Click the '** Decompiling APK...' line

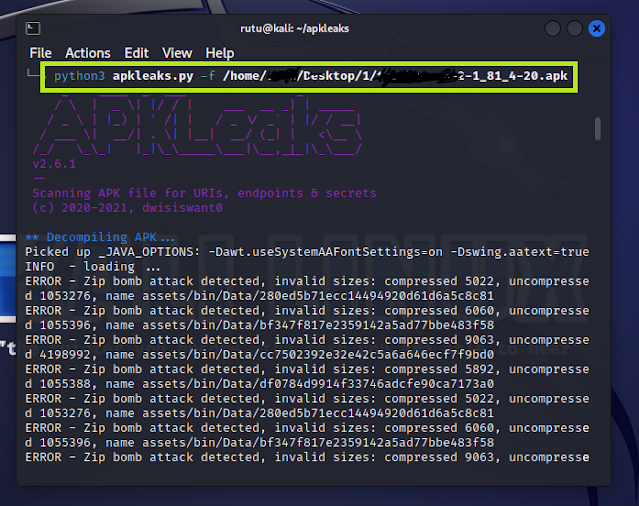[100, 237]
